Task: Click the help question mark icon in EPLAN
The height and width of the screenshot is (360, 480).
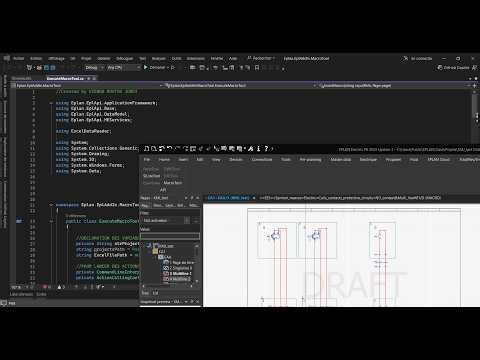Action: pyautogui.click(x=266, y=149)
